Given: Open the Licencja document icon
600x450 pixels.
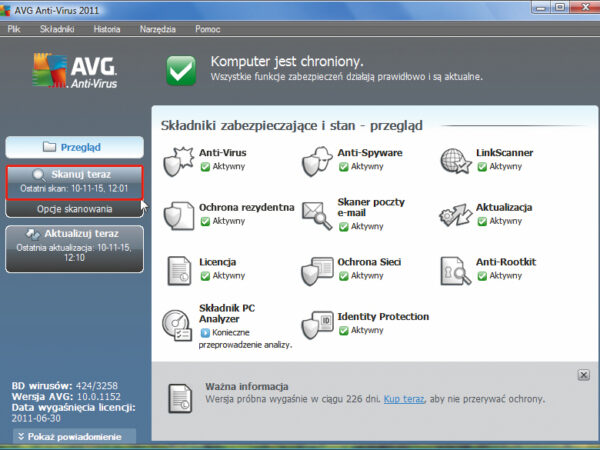Looking at the screenshot, I should coord(177,269).
